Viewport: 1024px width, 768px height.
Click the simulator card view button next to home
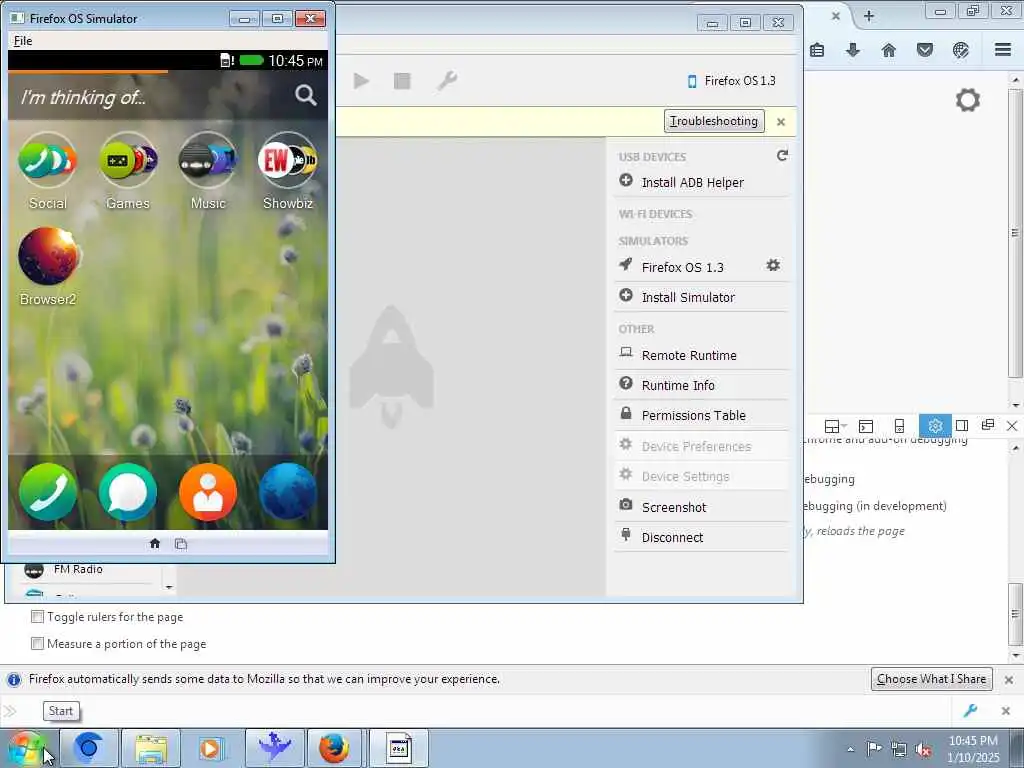[181, 543]
